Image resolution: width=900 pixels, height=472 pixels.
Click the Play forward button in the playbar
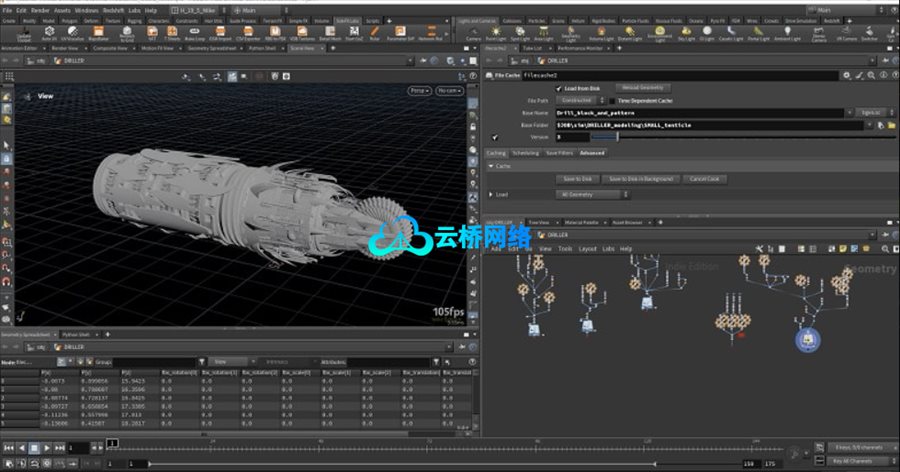click(48, 447)
